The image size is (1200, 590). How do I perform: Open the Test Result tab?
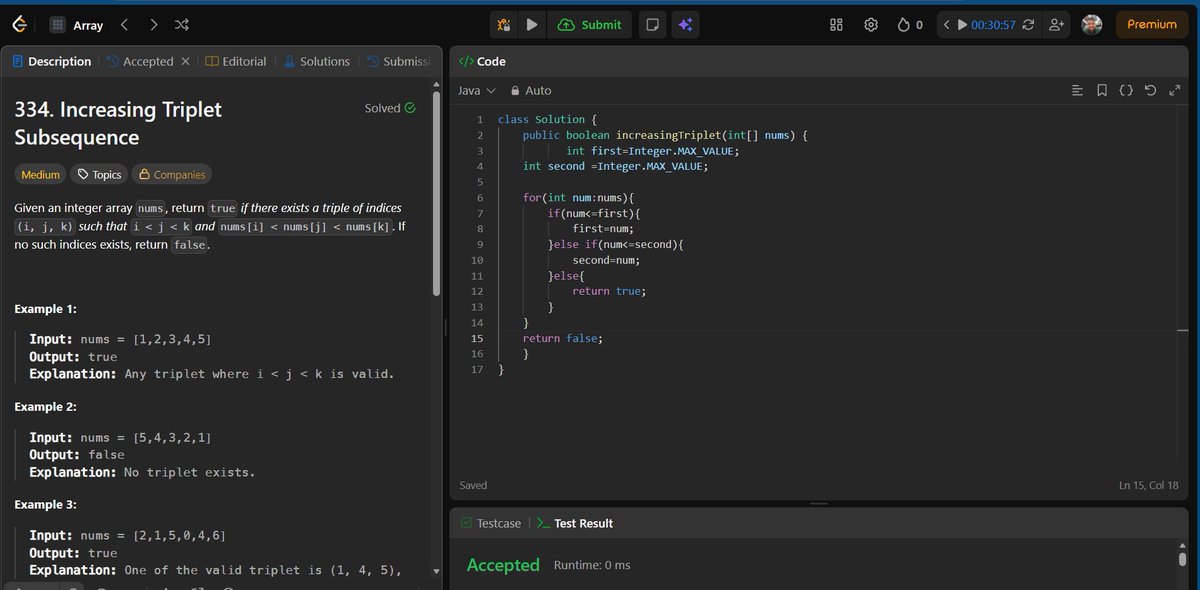point(575,523)
